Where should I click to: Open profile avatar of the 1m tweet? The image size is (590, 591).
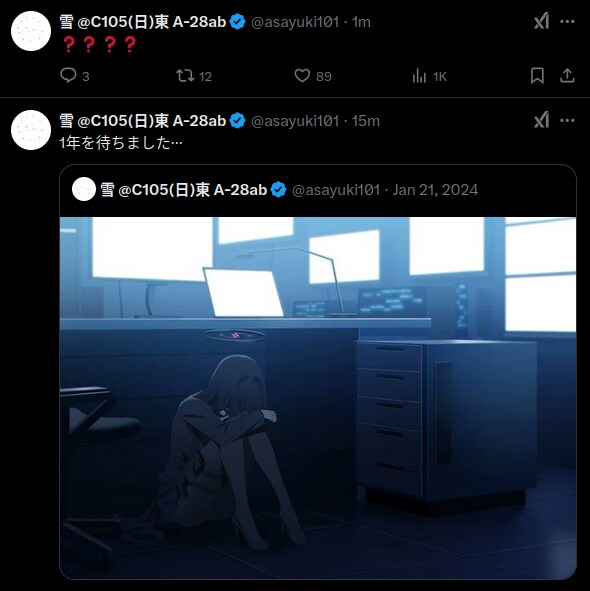[x=31, y=31]
